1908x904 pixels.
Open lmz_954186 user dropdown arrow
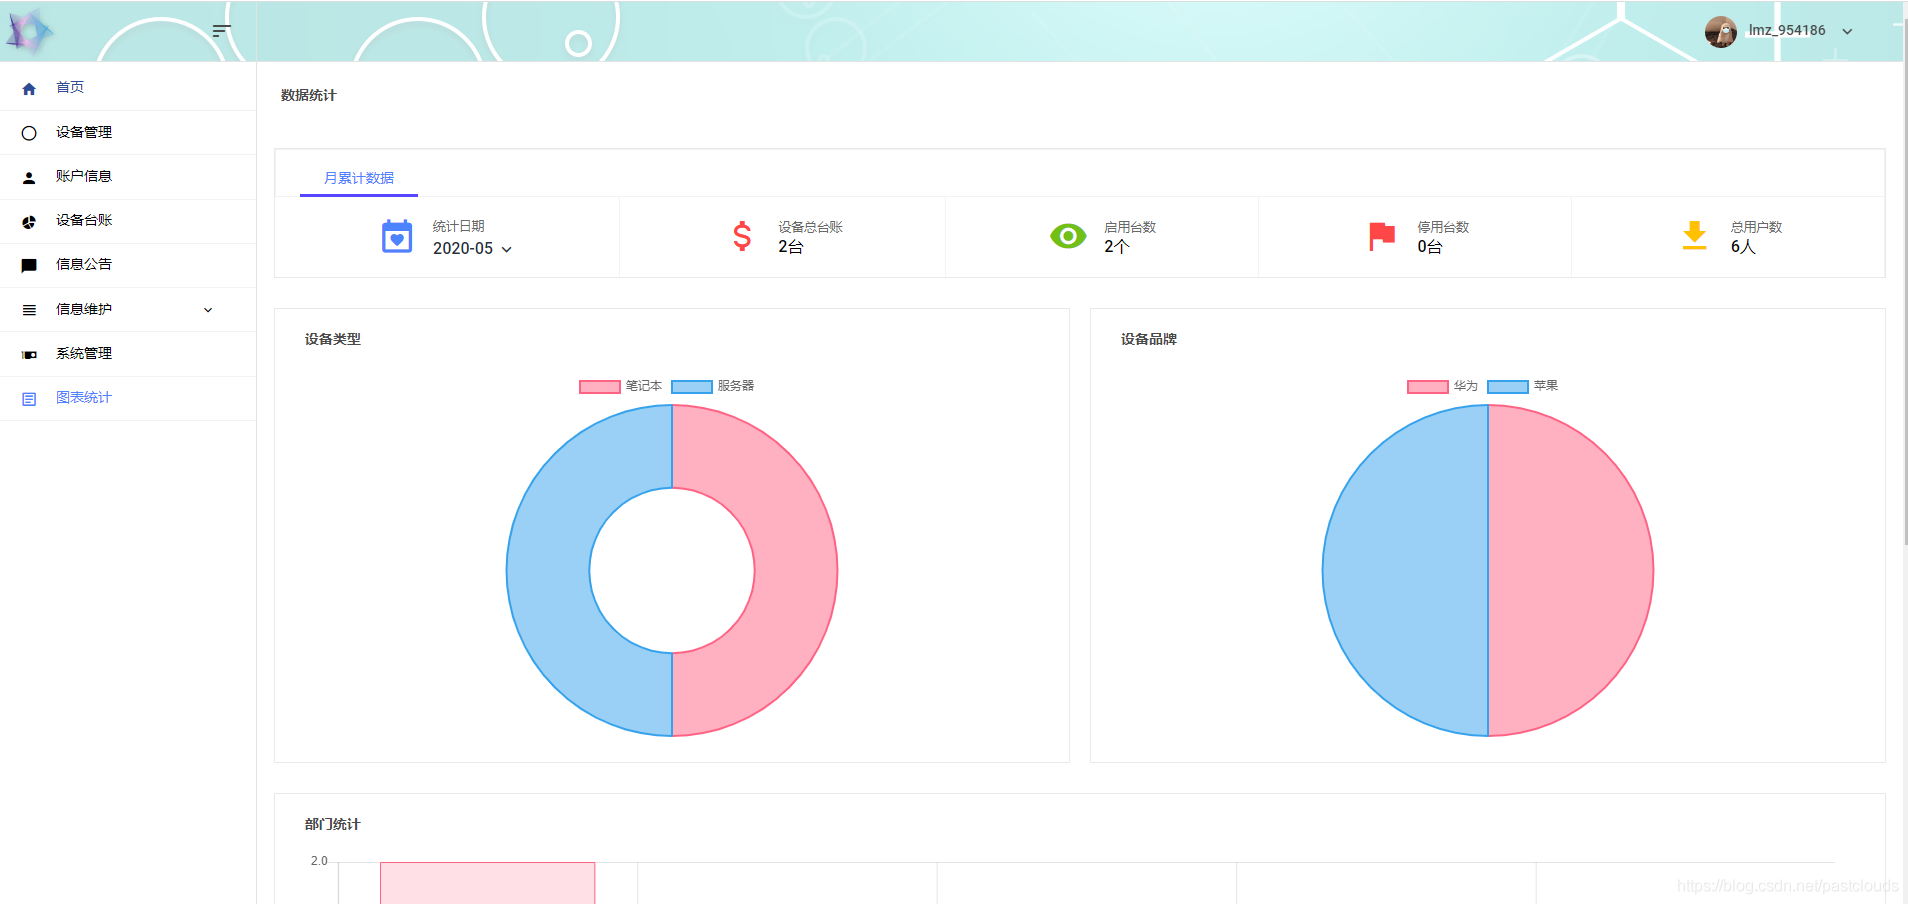[x=1847, y=31]
